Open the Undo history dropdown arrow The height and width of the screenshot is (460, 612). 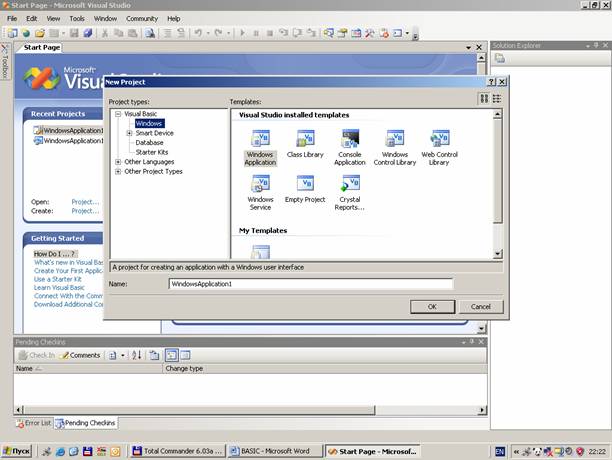pyautogui.click(x=208, y=33)
